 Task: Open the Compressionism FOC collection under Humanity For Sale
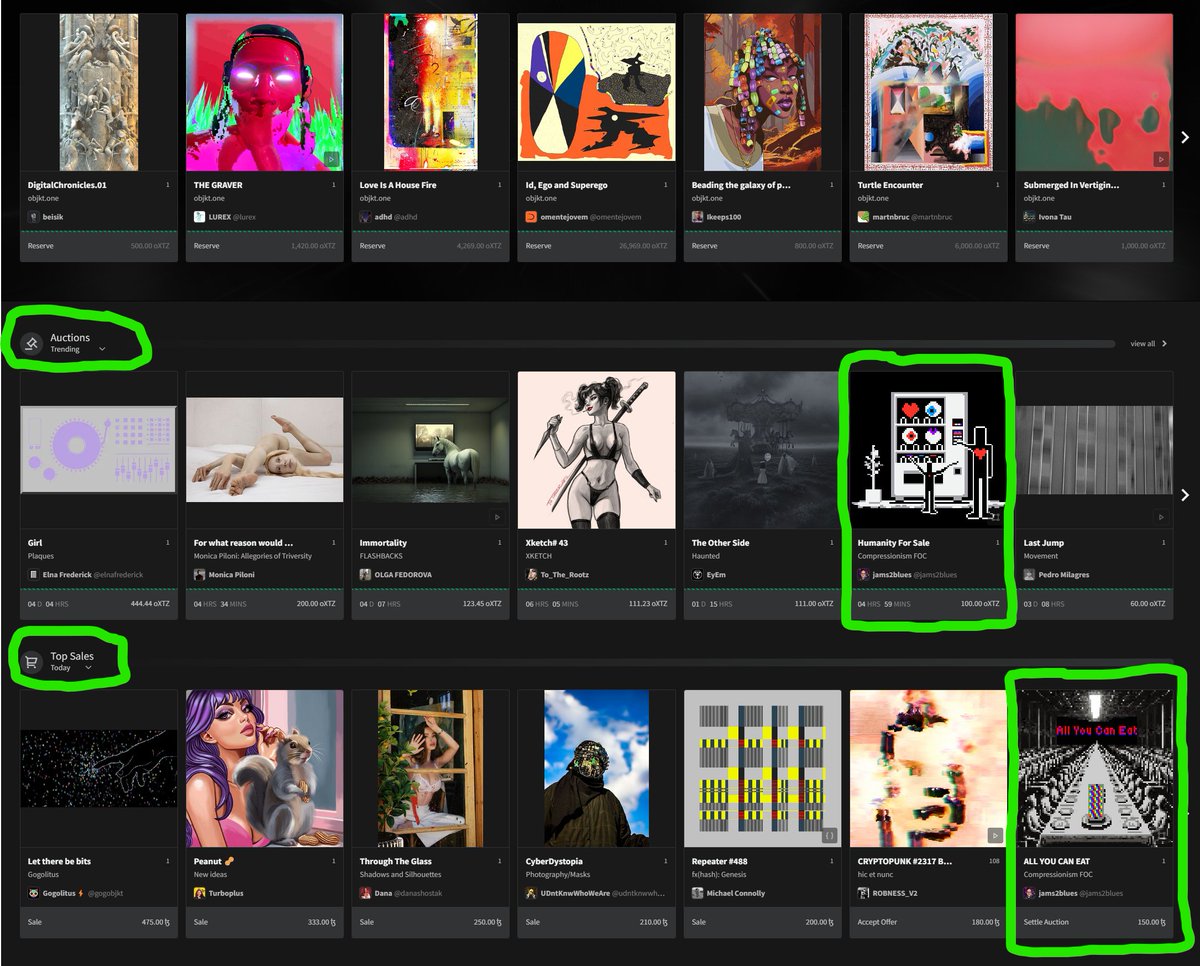click(x=892, y=556)
